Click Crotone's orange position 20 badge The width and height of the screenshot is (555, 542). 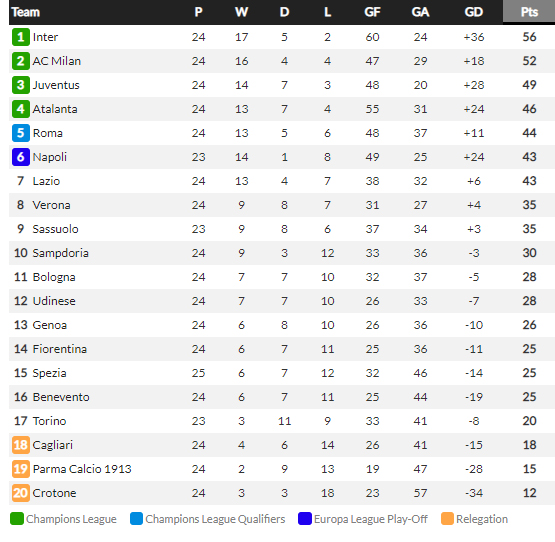21,493
